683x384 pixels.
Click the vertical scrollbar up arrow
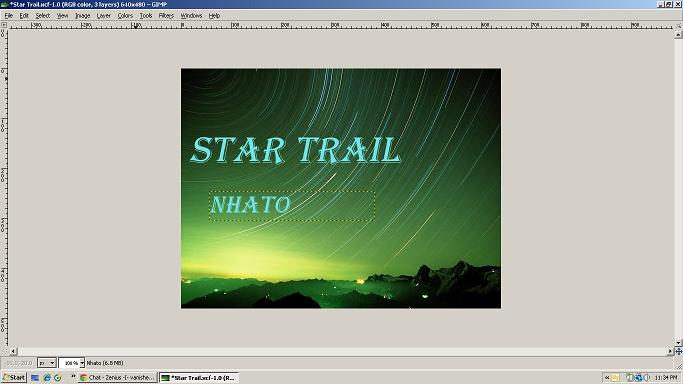click(678, 35)
